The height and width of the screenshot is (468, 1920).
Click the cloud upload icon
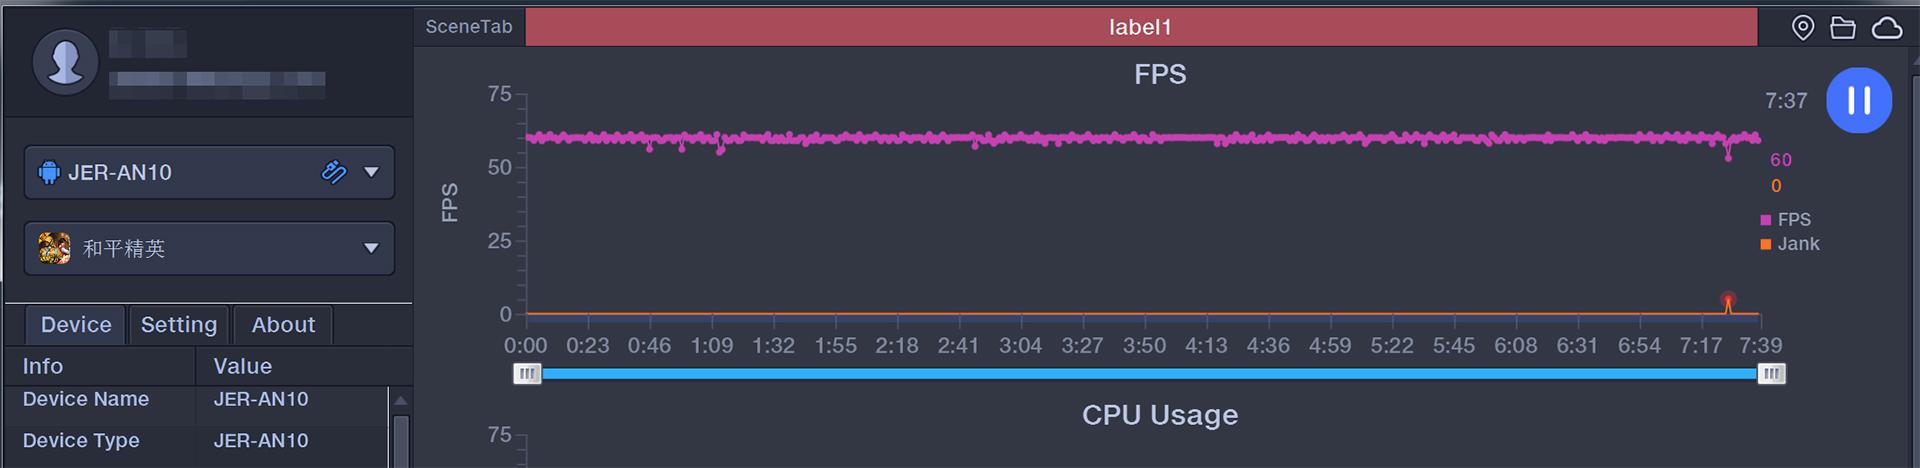[x=1887, y=28]
